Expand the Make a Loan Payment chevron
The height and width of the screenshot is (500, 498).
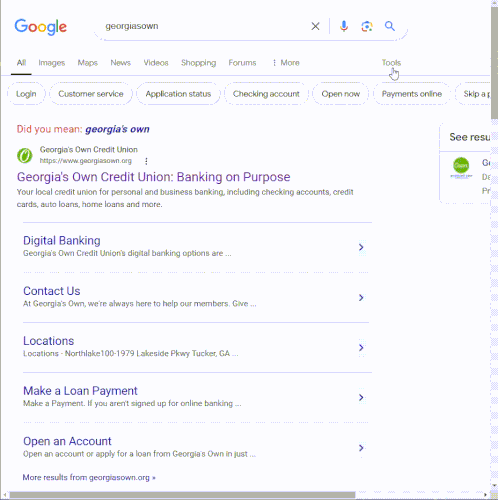click(x=361, y=397)
